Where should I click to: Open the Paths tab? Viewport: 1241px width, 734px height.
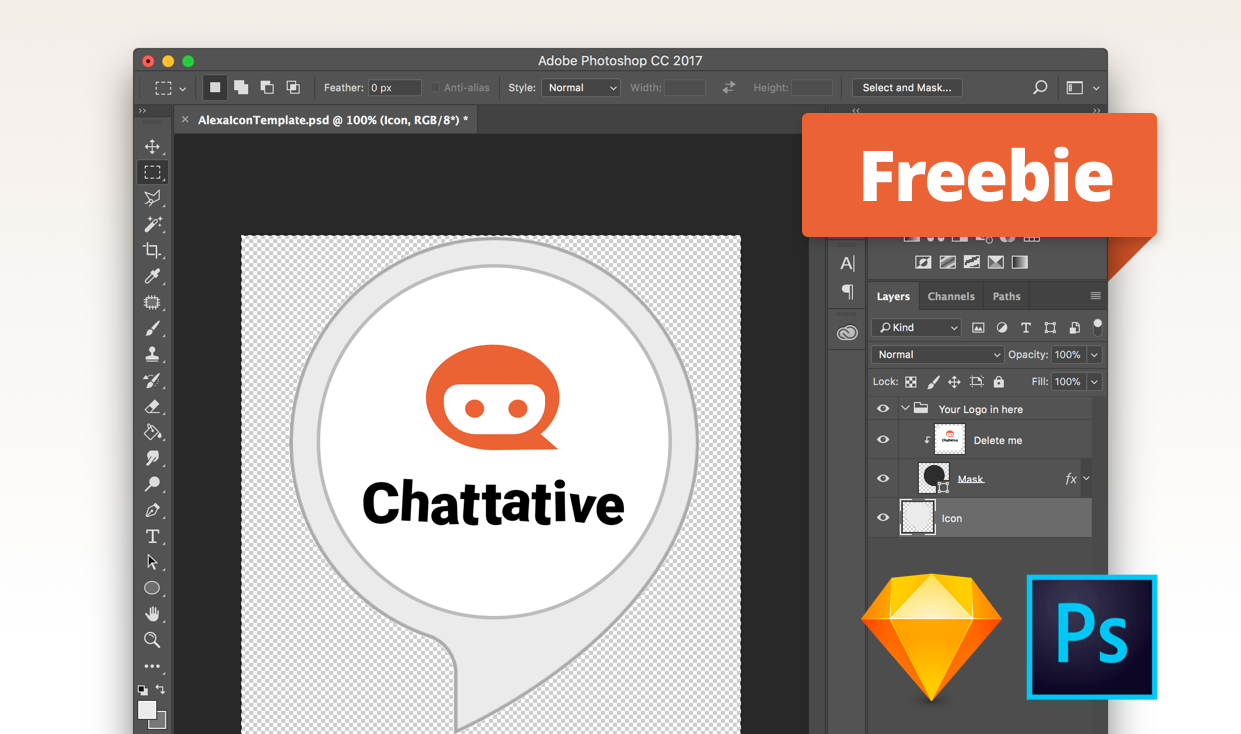click(1006, 295)
